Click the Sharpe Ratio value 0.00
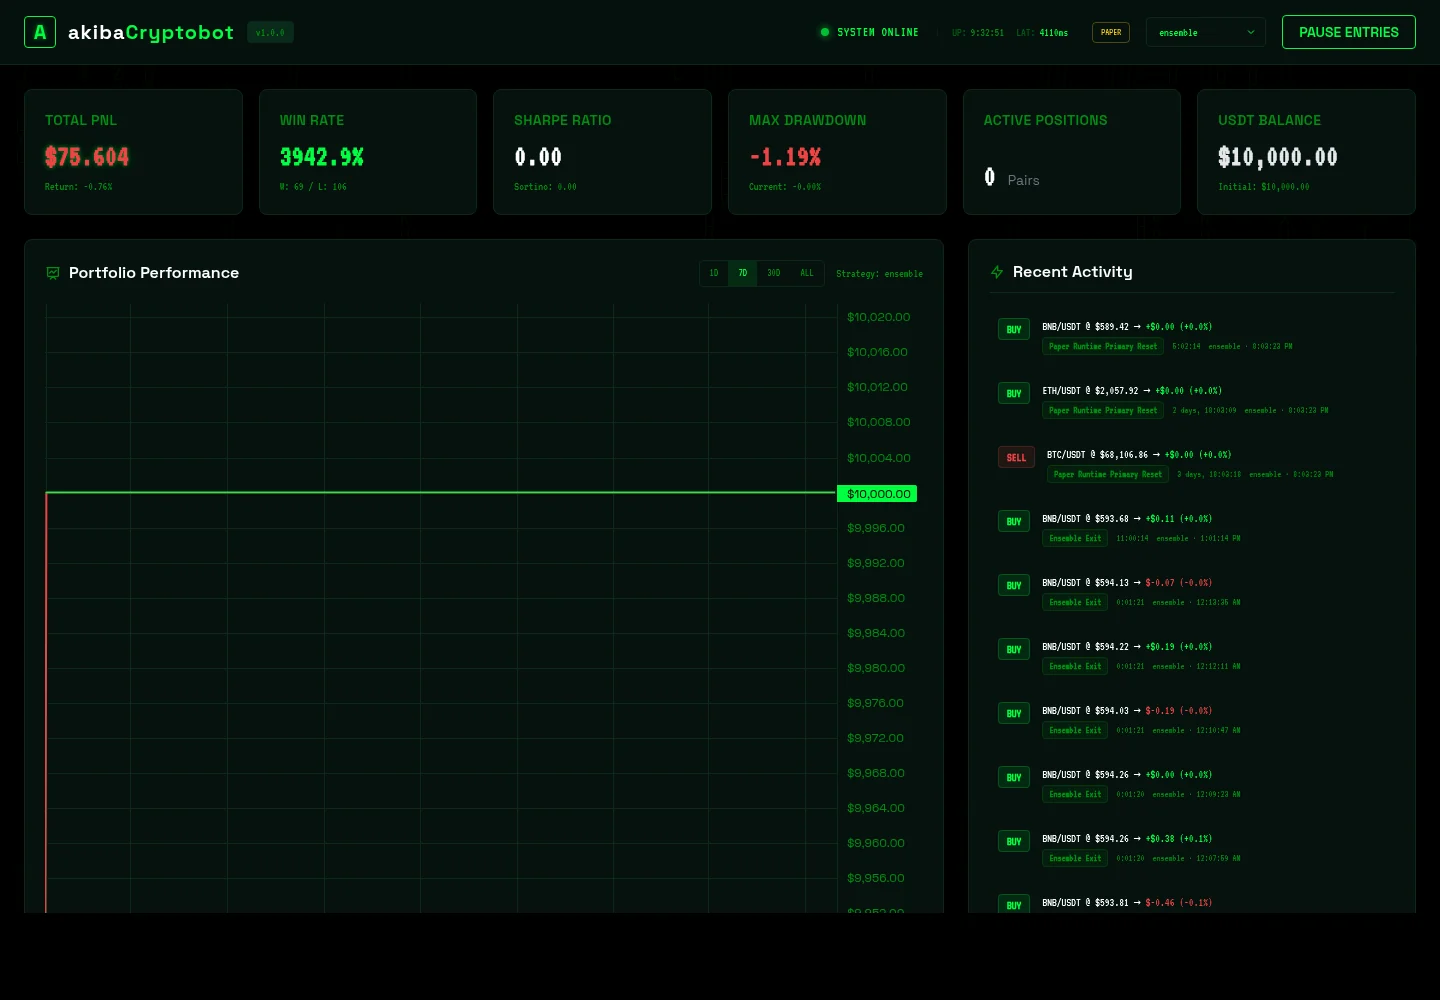The width and height of the screenshot is (1440, 1000). point(538,157)
